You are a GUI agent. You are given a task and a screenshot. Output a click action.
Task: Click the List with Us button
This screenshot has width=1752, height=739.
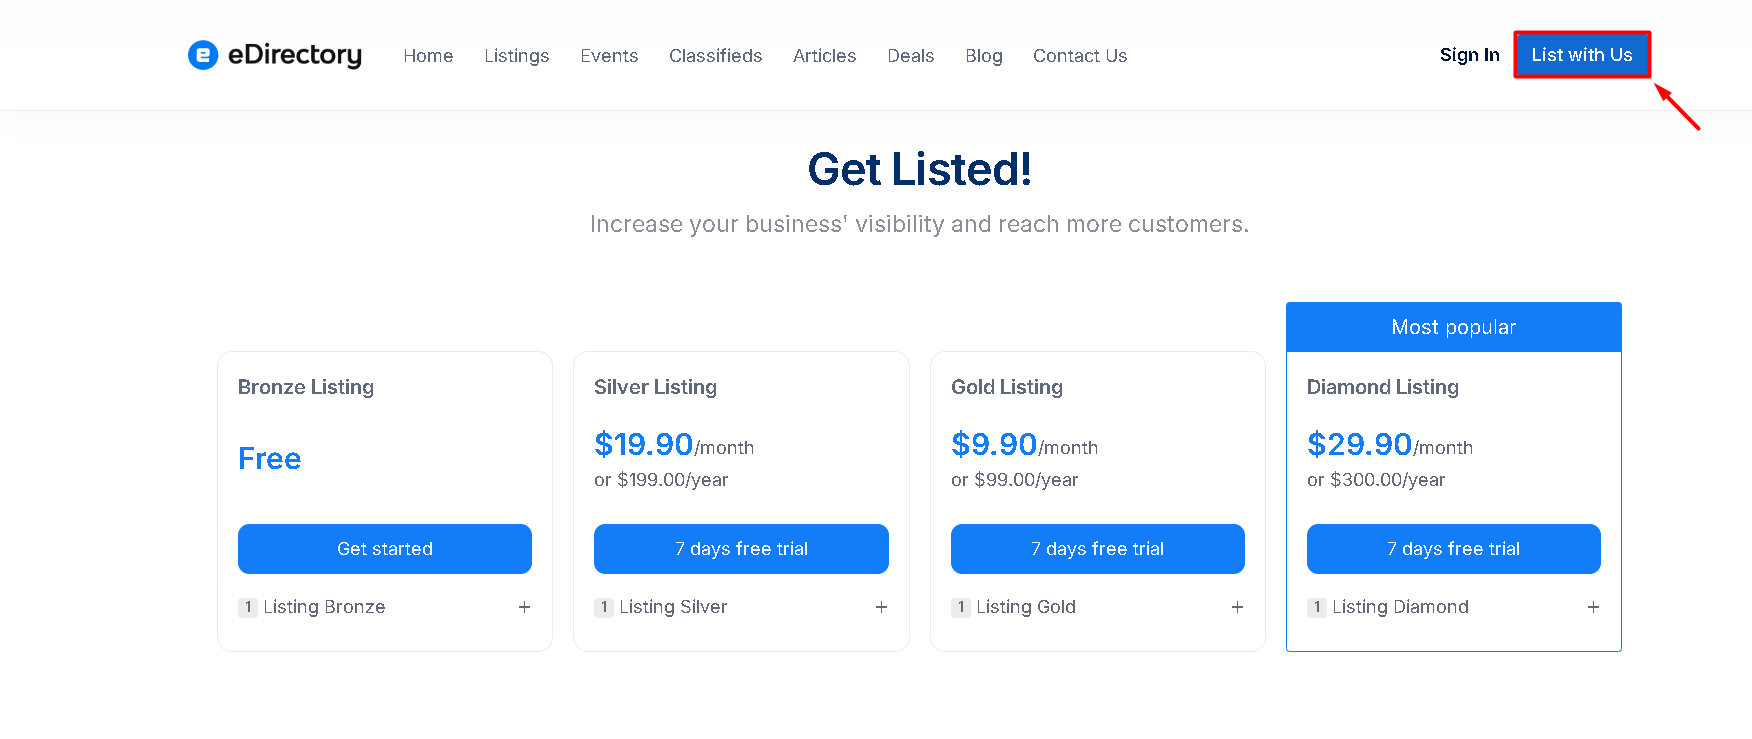point(1582,55)
